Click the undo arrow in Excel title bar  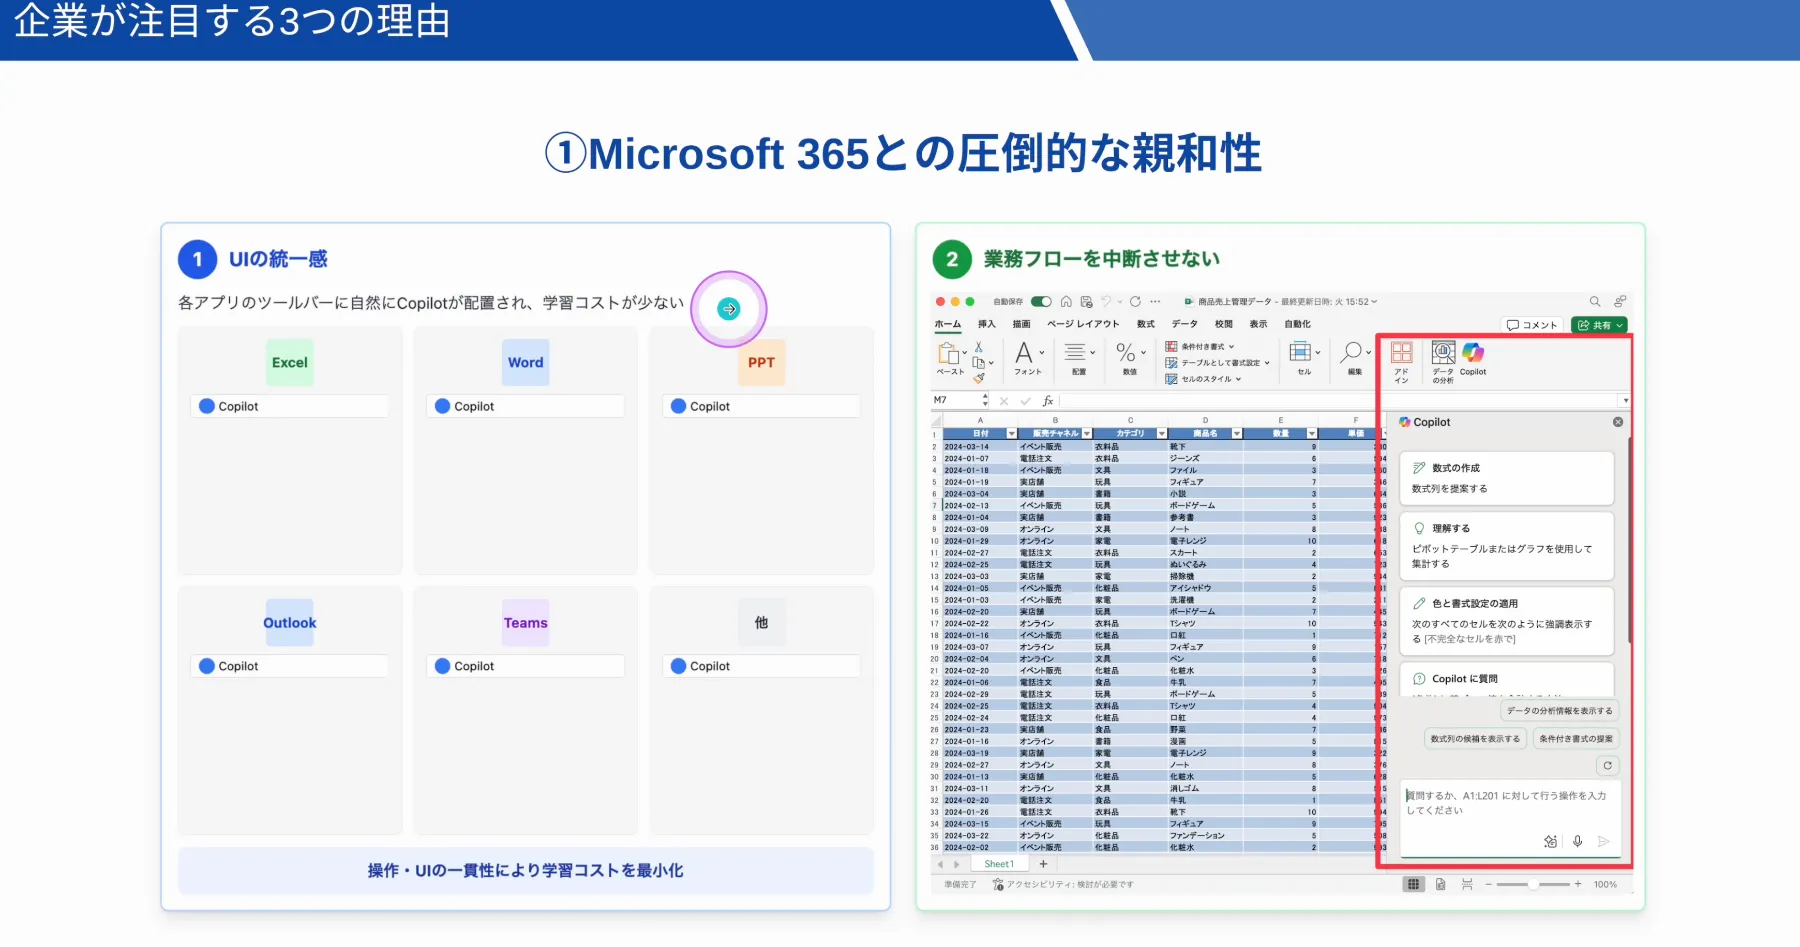click(x=1106, y=301)
